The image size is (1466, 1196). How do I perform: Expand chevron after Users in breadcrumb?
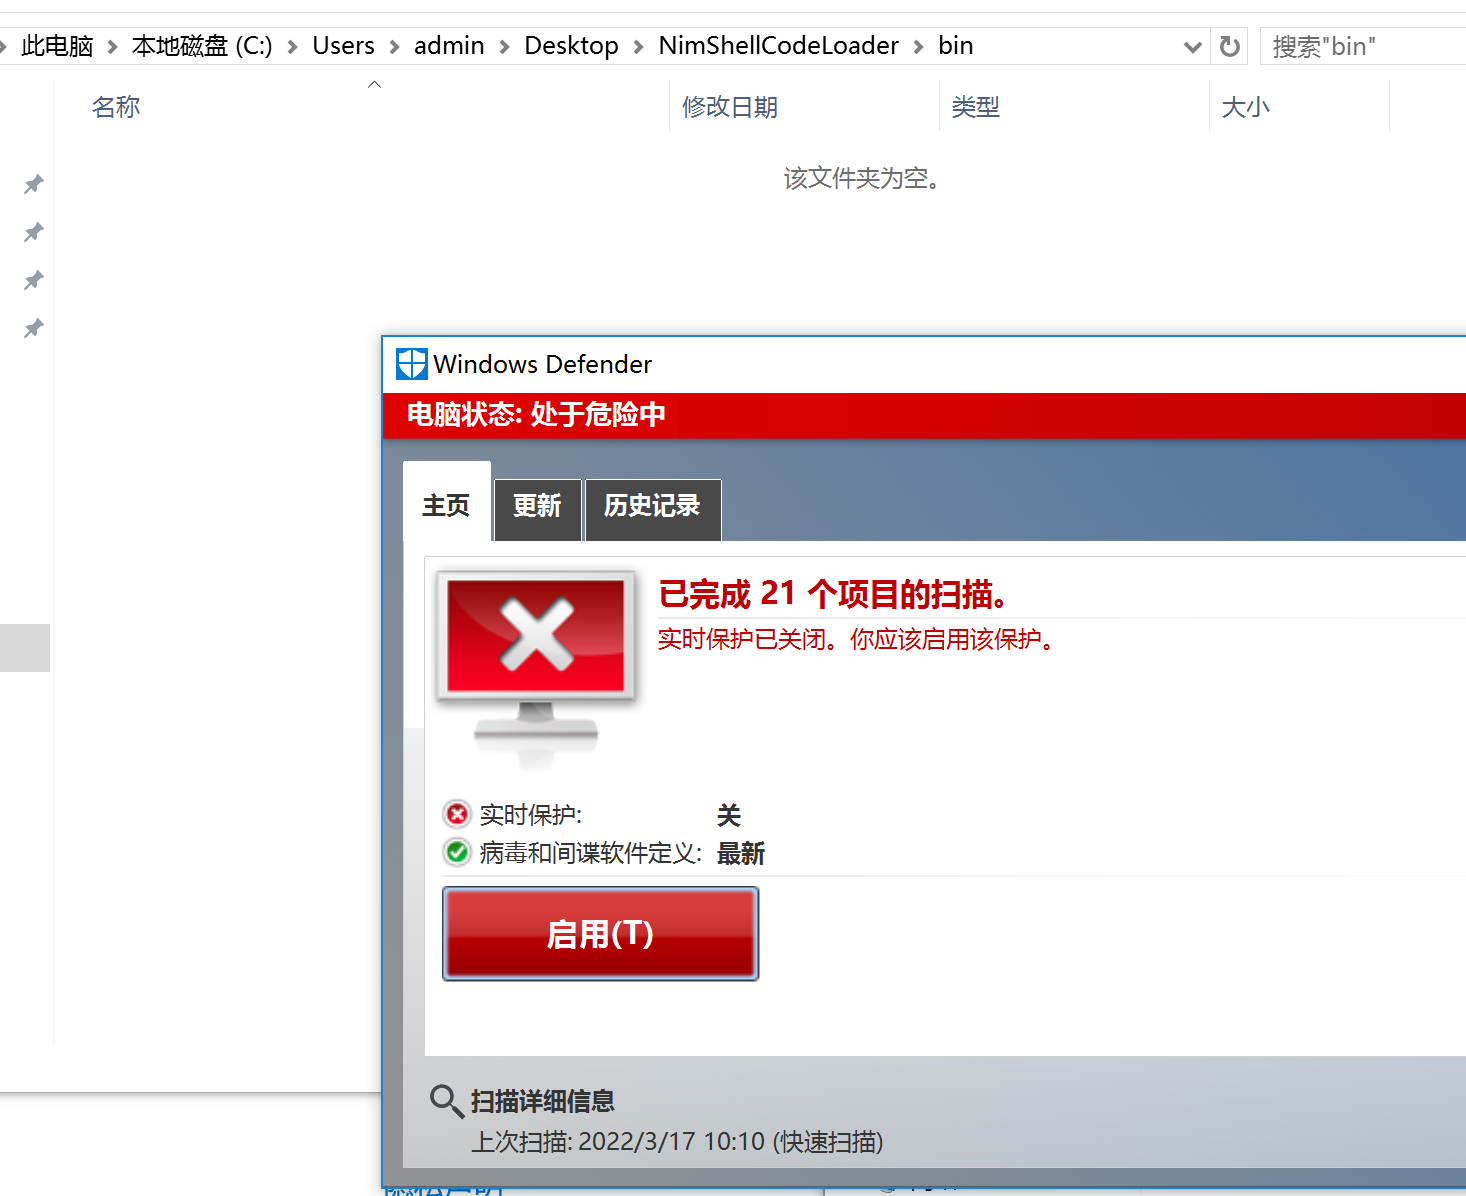tap(394, 47)
